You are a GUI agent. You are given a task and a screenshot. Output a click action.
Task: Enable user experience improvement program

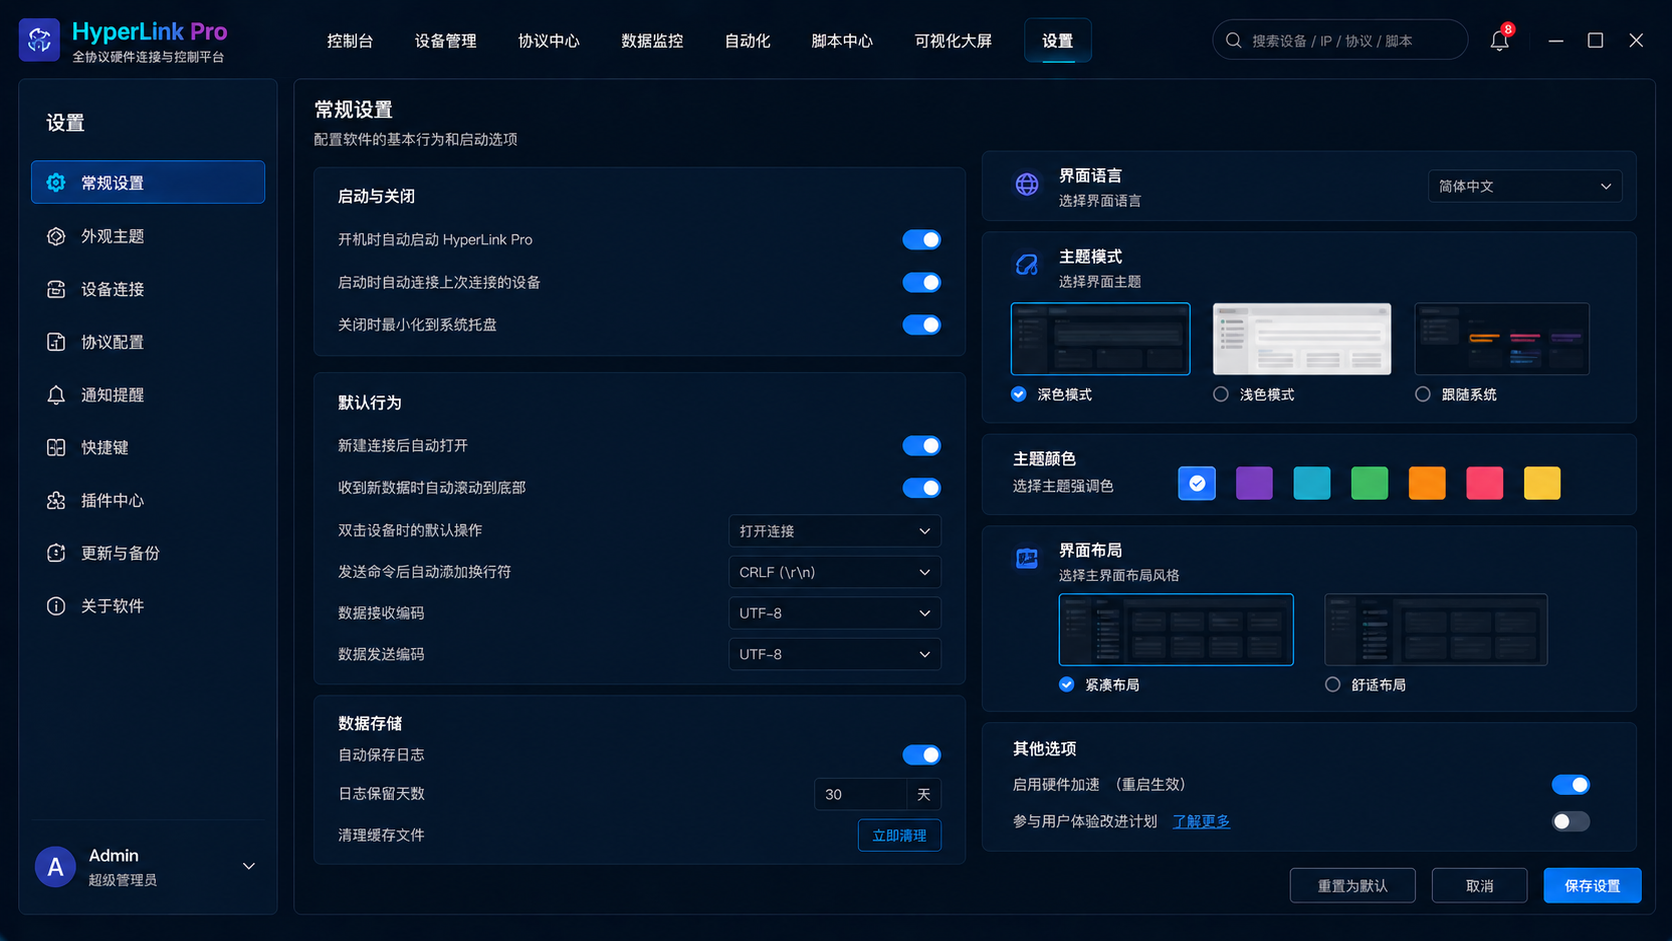[1570, 822]
